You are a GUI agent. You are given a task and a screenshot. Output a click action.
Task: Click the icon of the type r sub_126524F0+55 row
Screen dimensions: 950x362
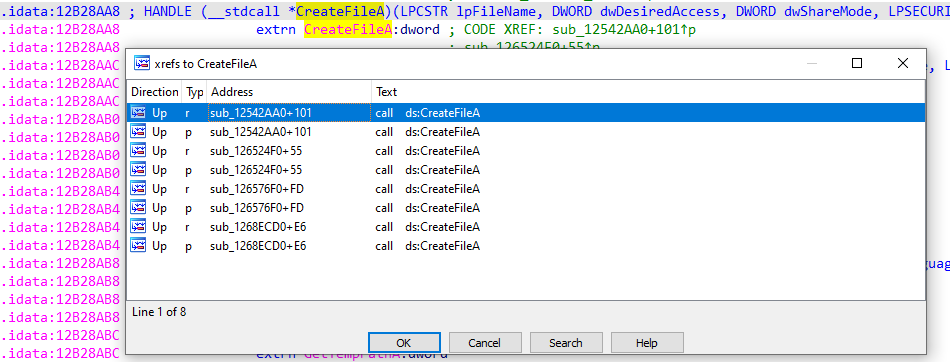139,150
